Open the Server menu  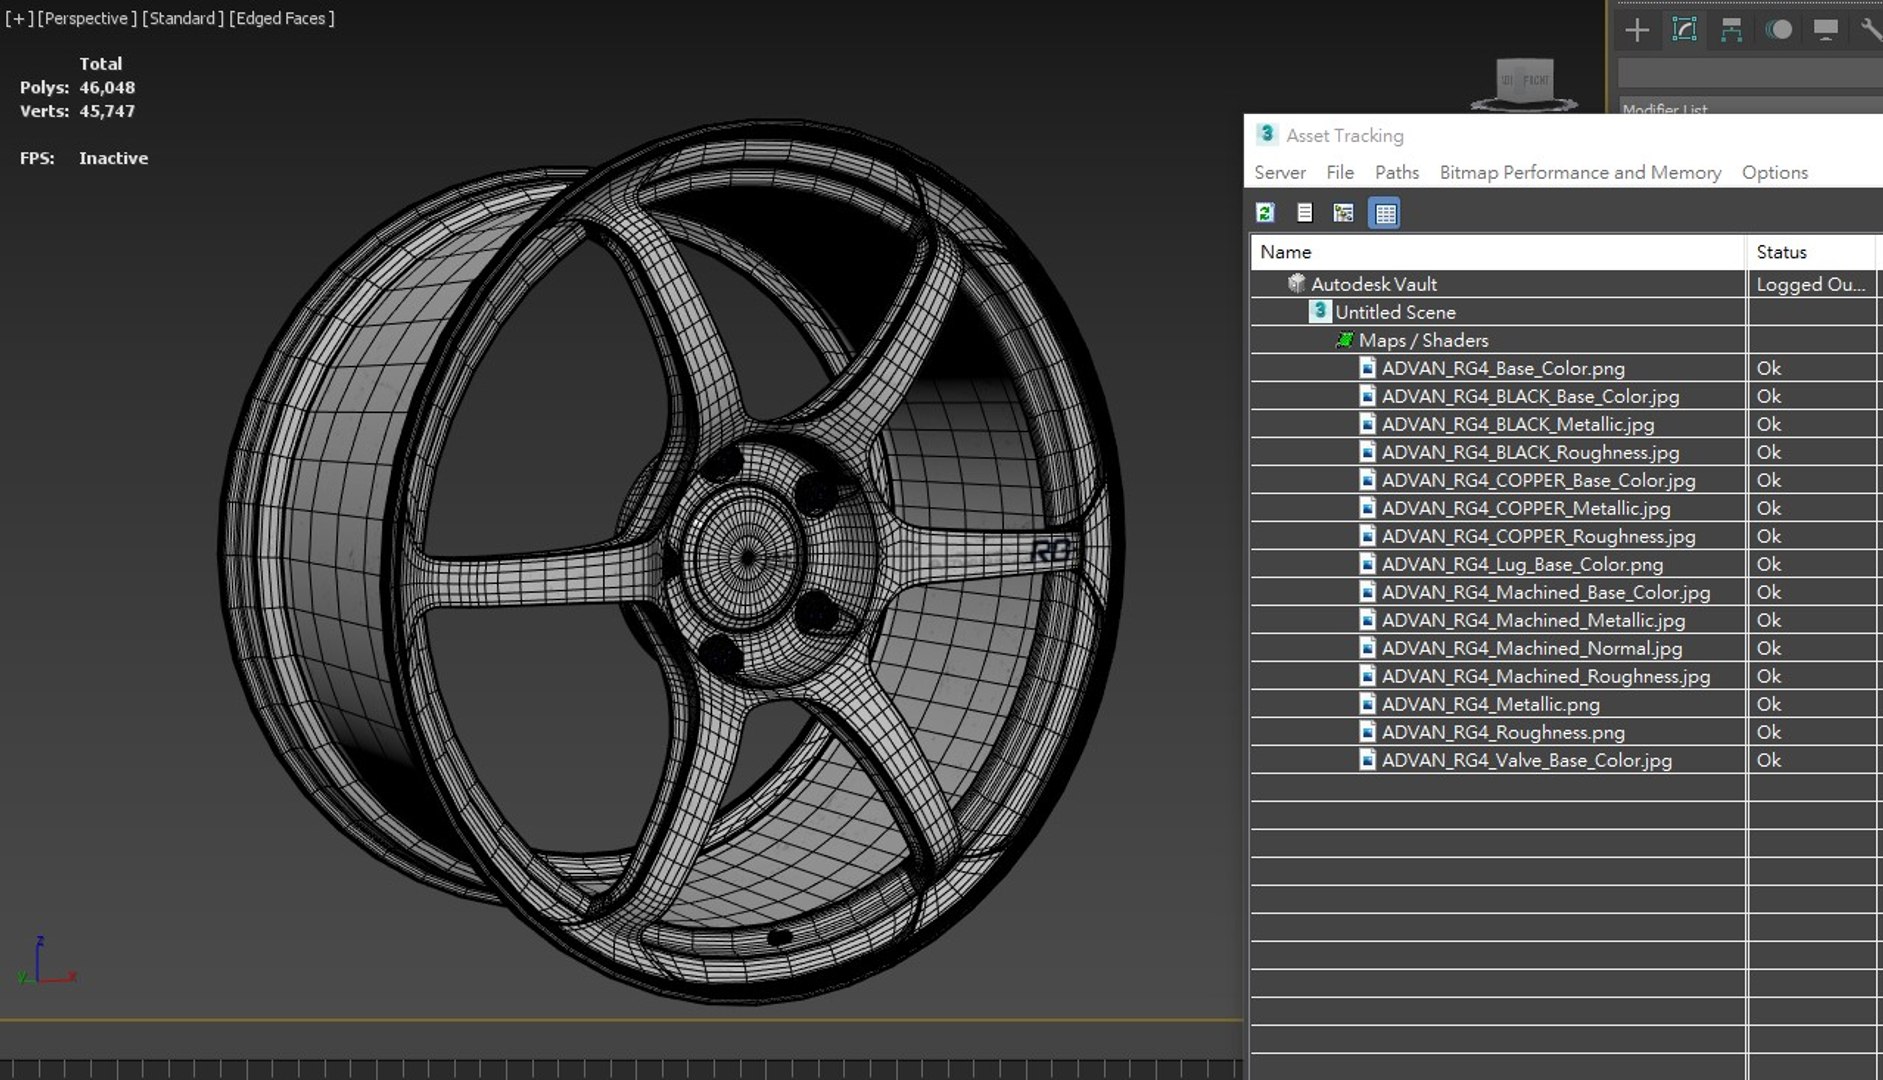[1280, 172]
